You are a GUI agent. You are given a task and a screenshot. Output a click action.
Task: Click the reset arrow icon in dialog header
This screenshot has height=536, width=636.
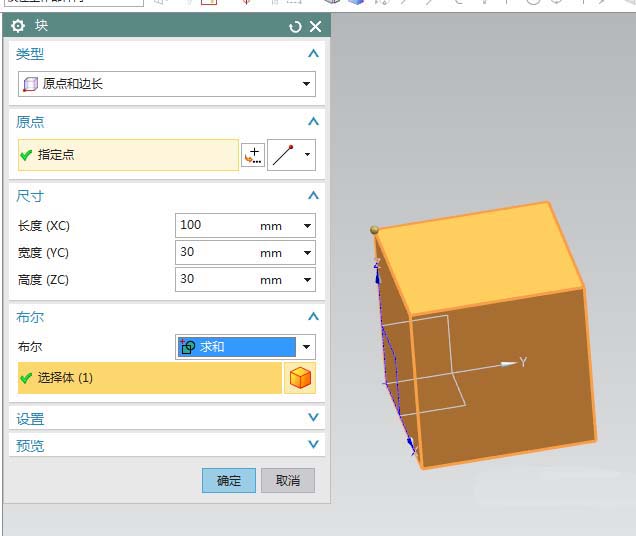[295, 26]
